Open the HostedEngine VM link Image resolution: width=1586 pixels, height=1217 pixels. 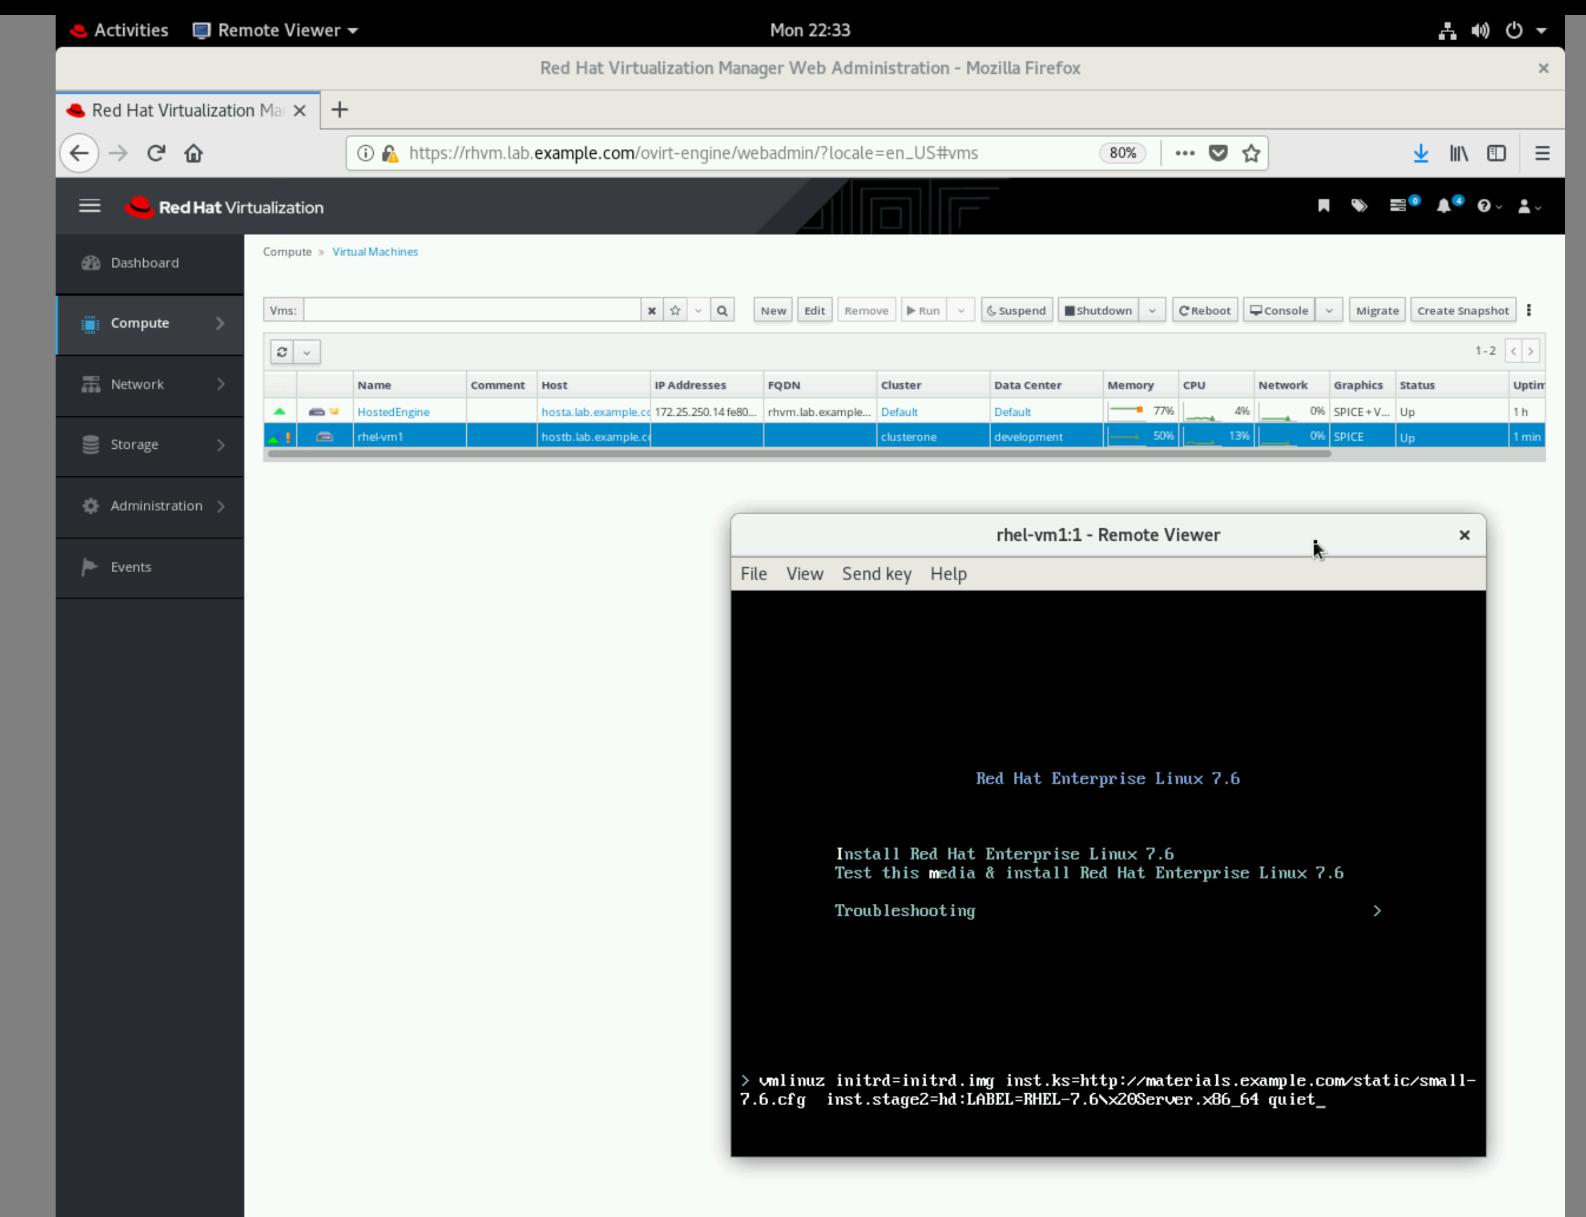pyautogui.click(x=393, y=412)
